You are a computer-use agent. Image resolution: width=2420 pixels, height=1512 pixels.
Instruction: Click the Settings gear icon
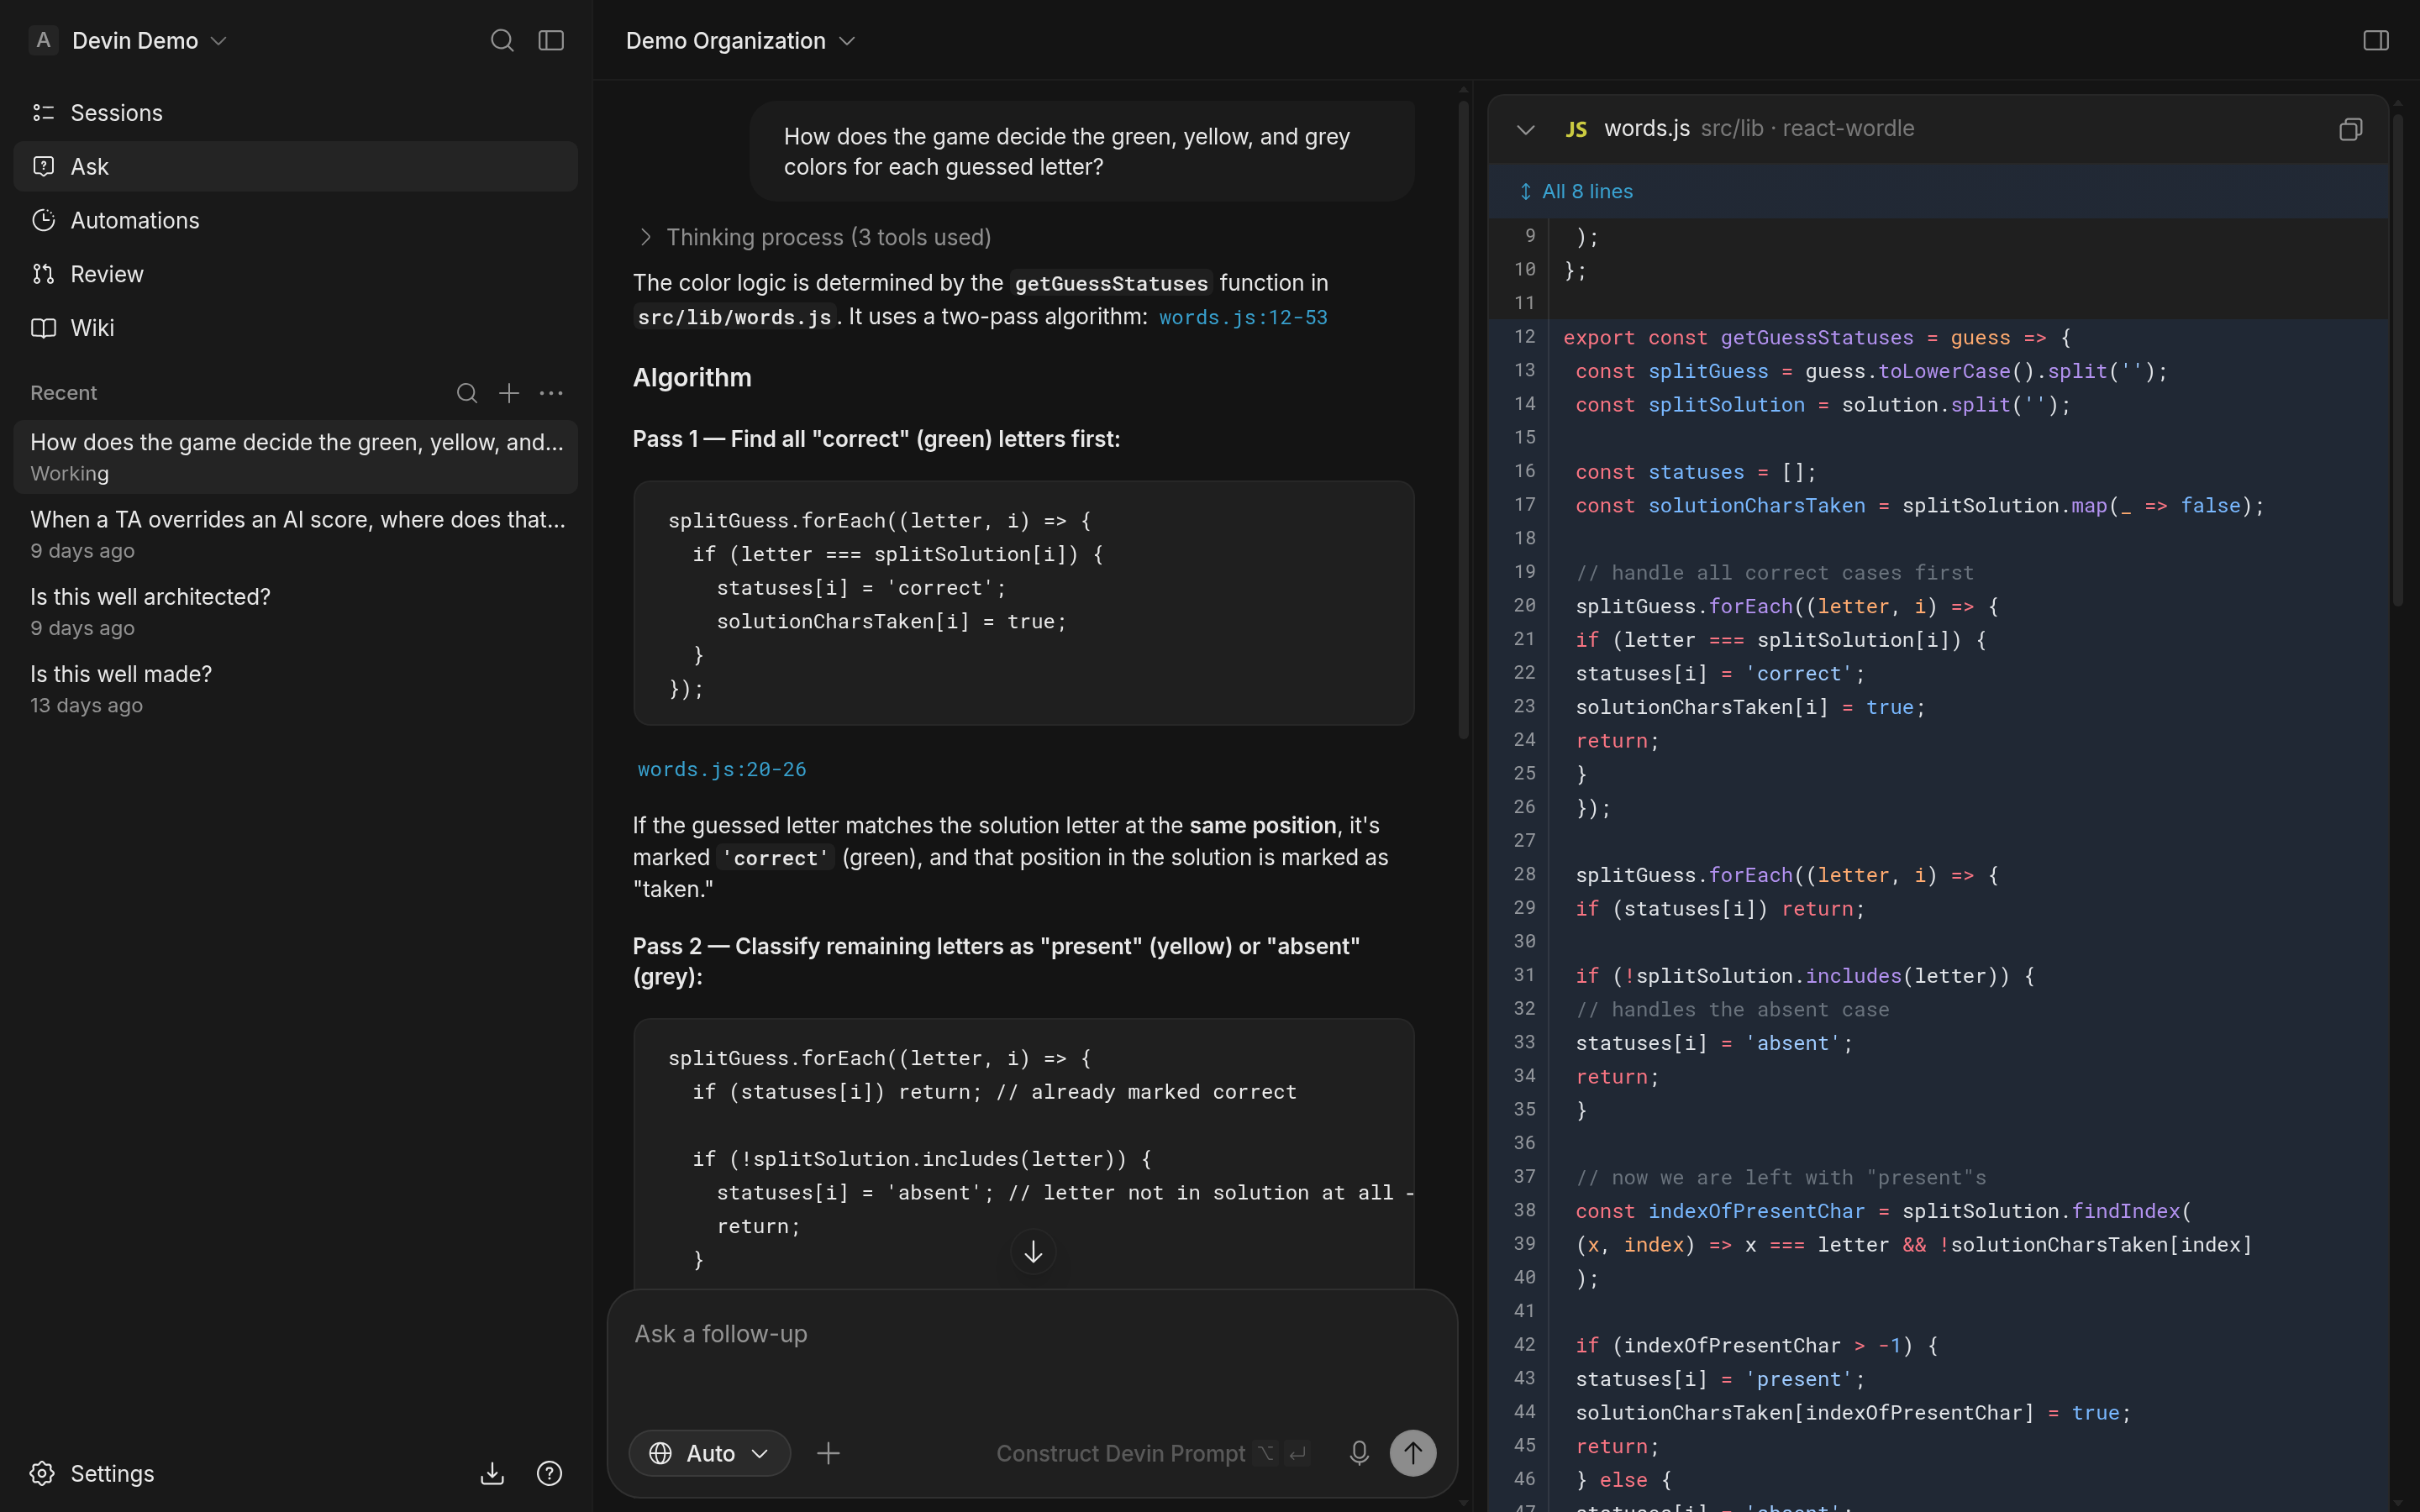pos(42,1473)
